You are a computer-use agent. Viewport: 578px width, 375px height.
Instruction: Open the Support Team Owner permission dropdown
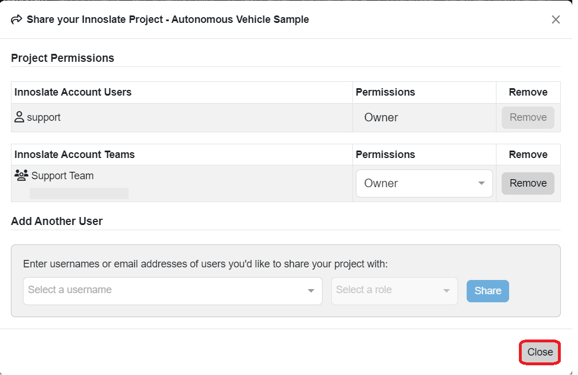click(x=424, y=183)
